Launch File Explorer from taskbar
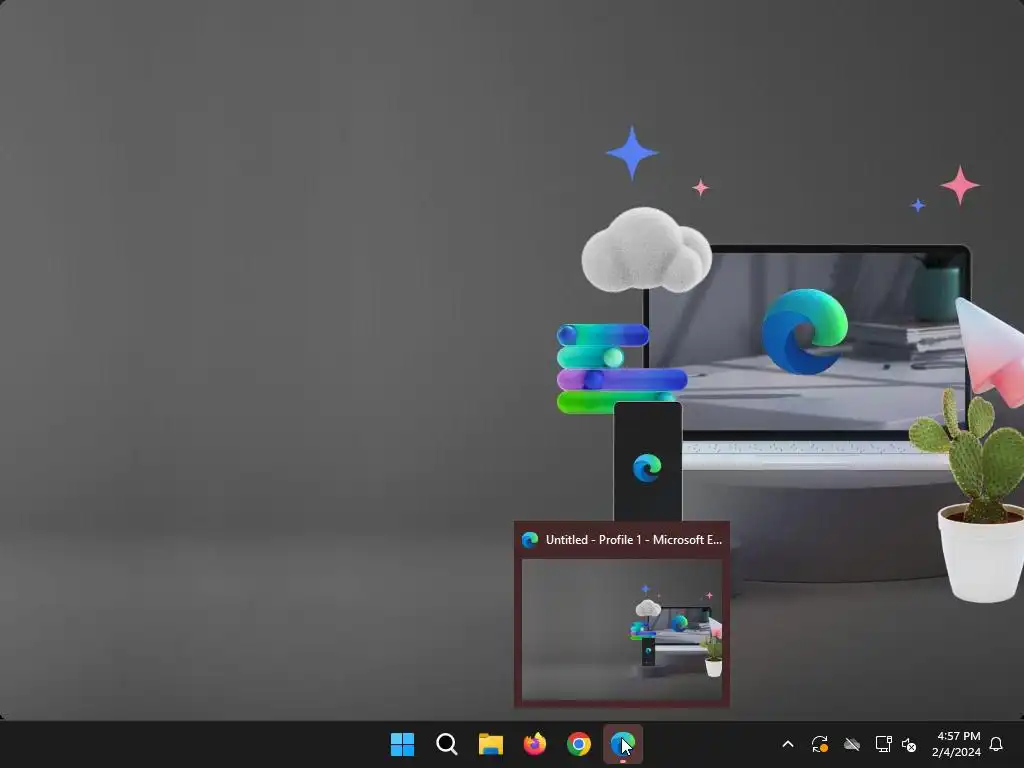This screenshot has width=1024, height=768. [x=490, y=744]
